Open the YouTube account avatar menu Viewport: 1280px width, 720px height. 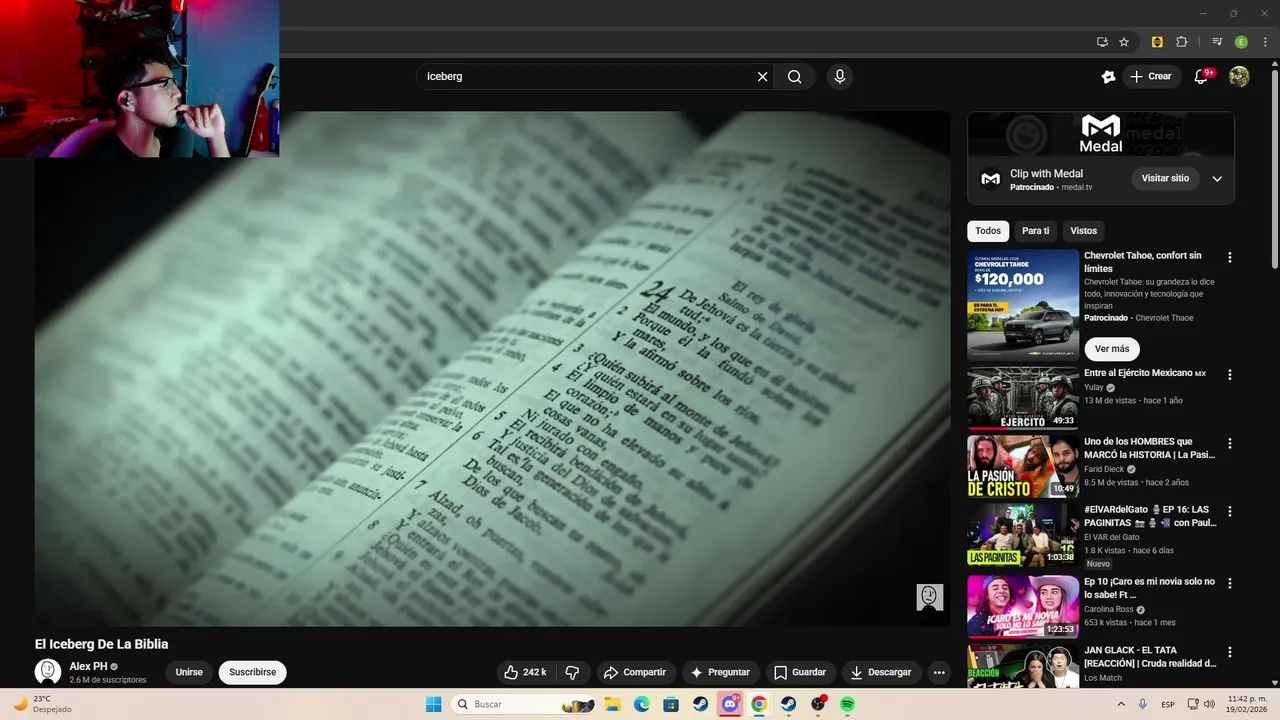[x=1239, y=76]
